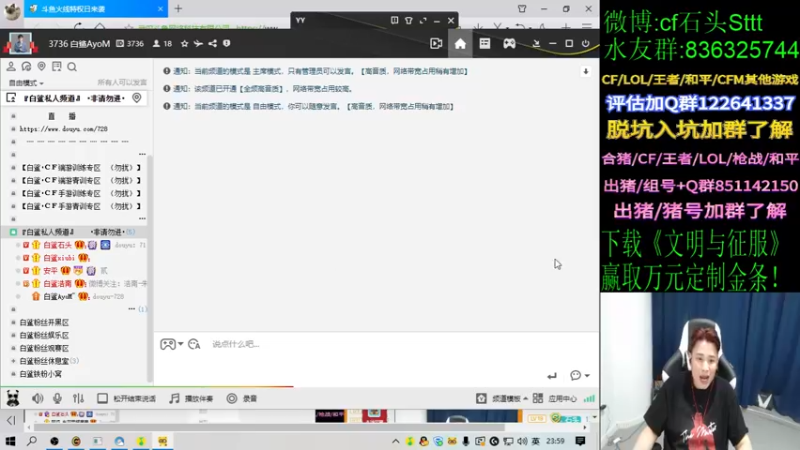Viewport: 800px width, 450px height.
Task: Locate my position pin beside current channel
Action: tap(137, 98)
